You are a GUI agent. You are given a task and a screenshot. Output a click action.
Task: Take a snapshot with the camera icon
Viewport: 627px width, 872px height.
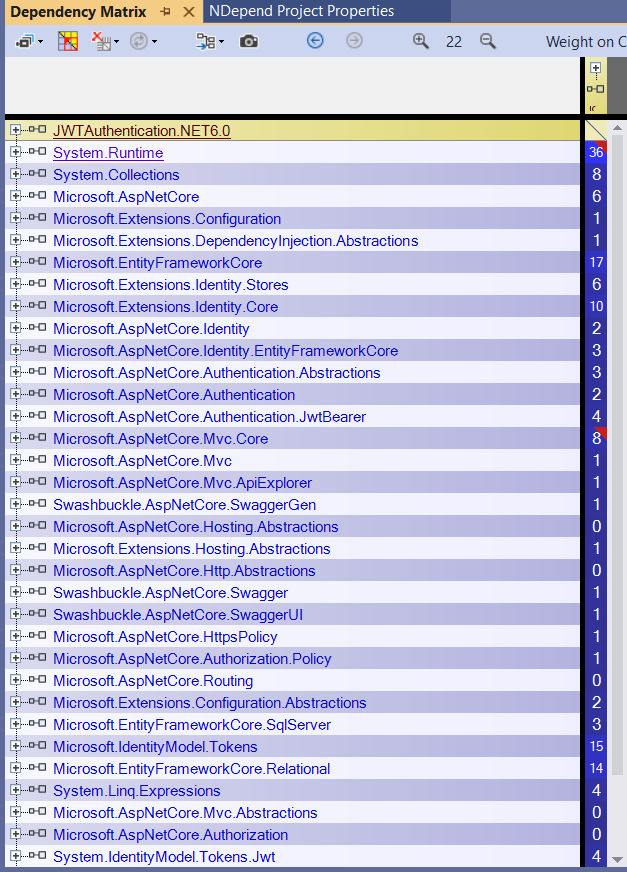[x=249, y=42]
